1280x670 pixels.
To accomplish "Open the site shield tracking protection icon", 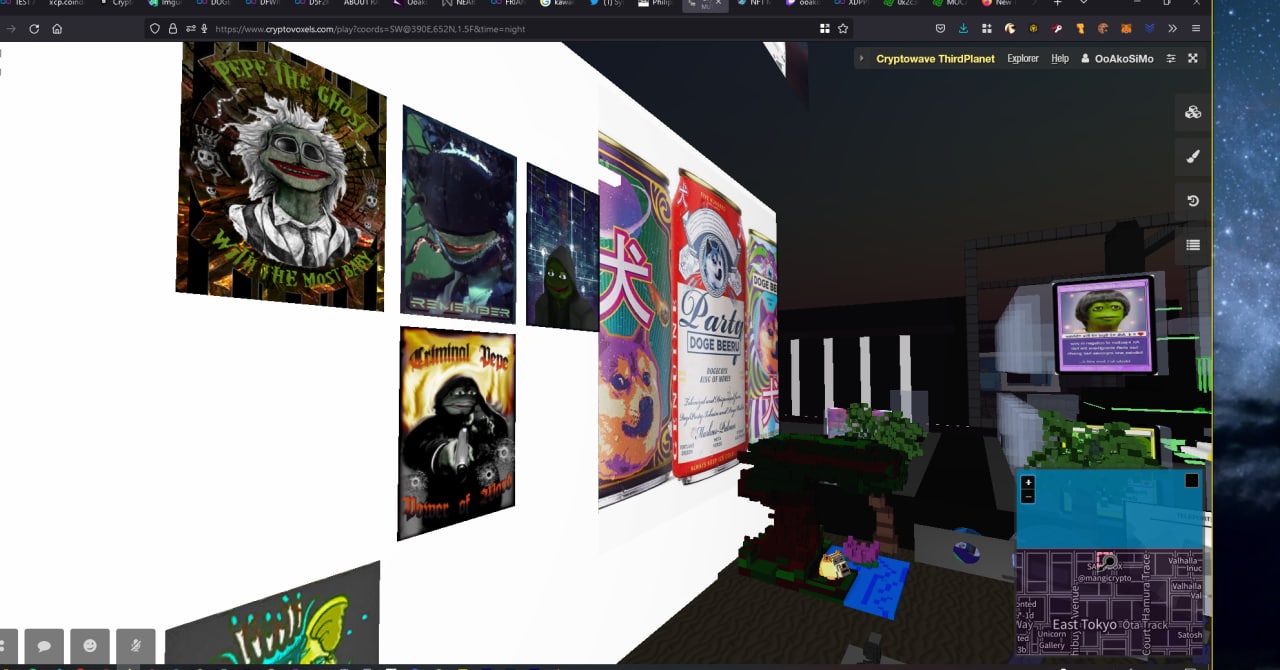I will click(x=154, y=29).
